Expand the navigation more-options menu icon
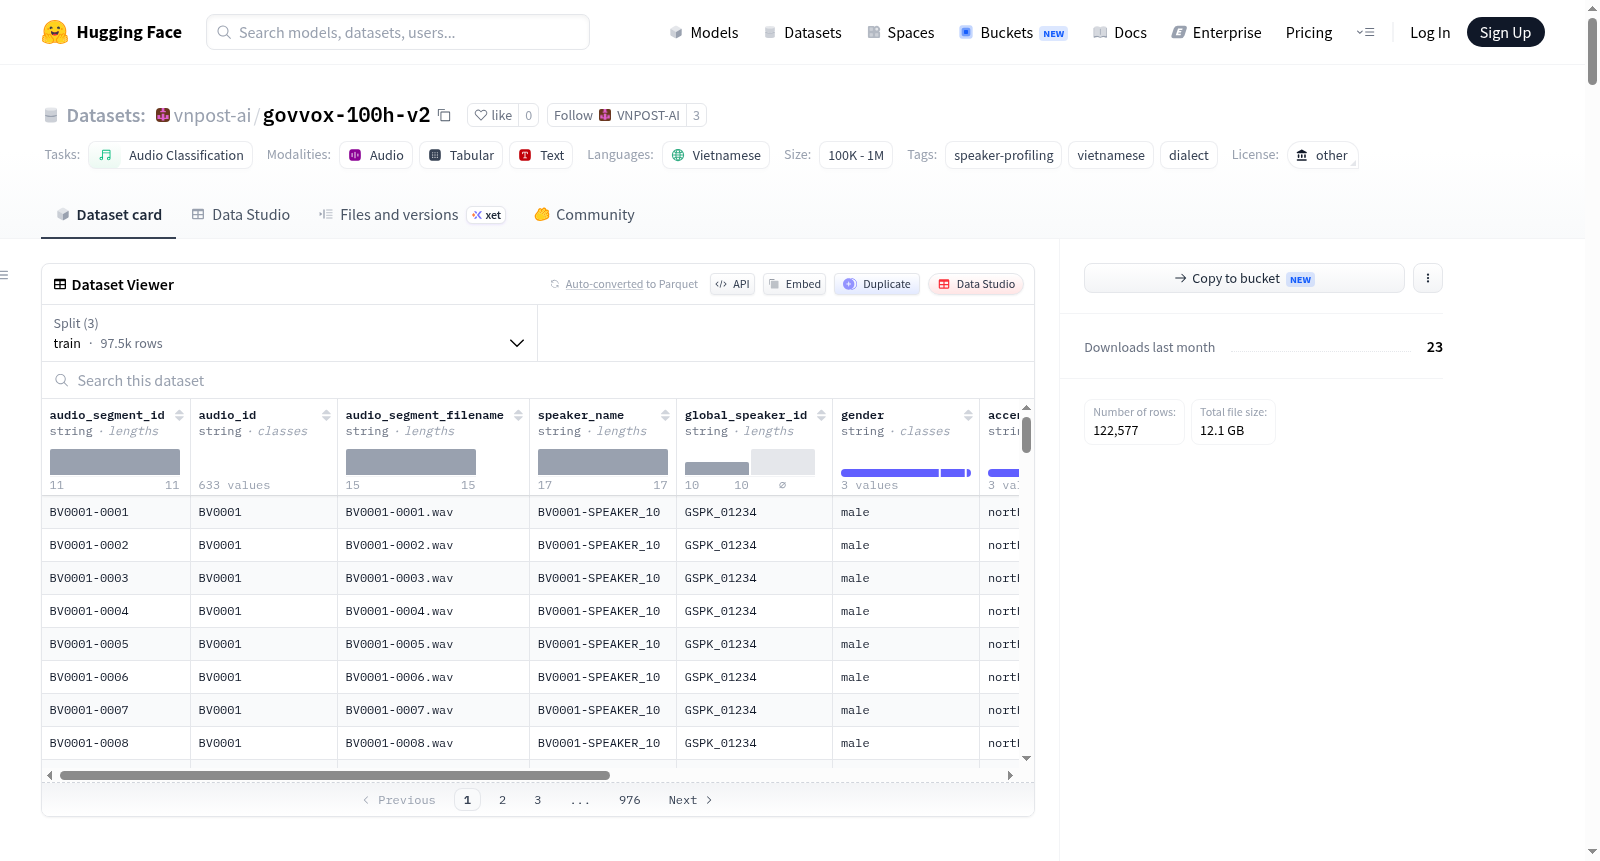The width and height of the screenshot is (1600, 861). coord(1365,32)
